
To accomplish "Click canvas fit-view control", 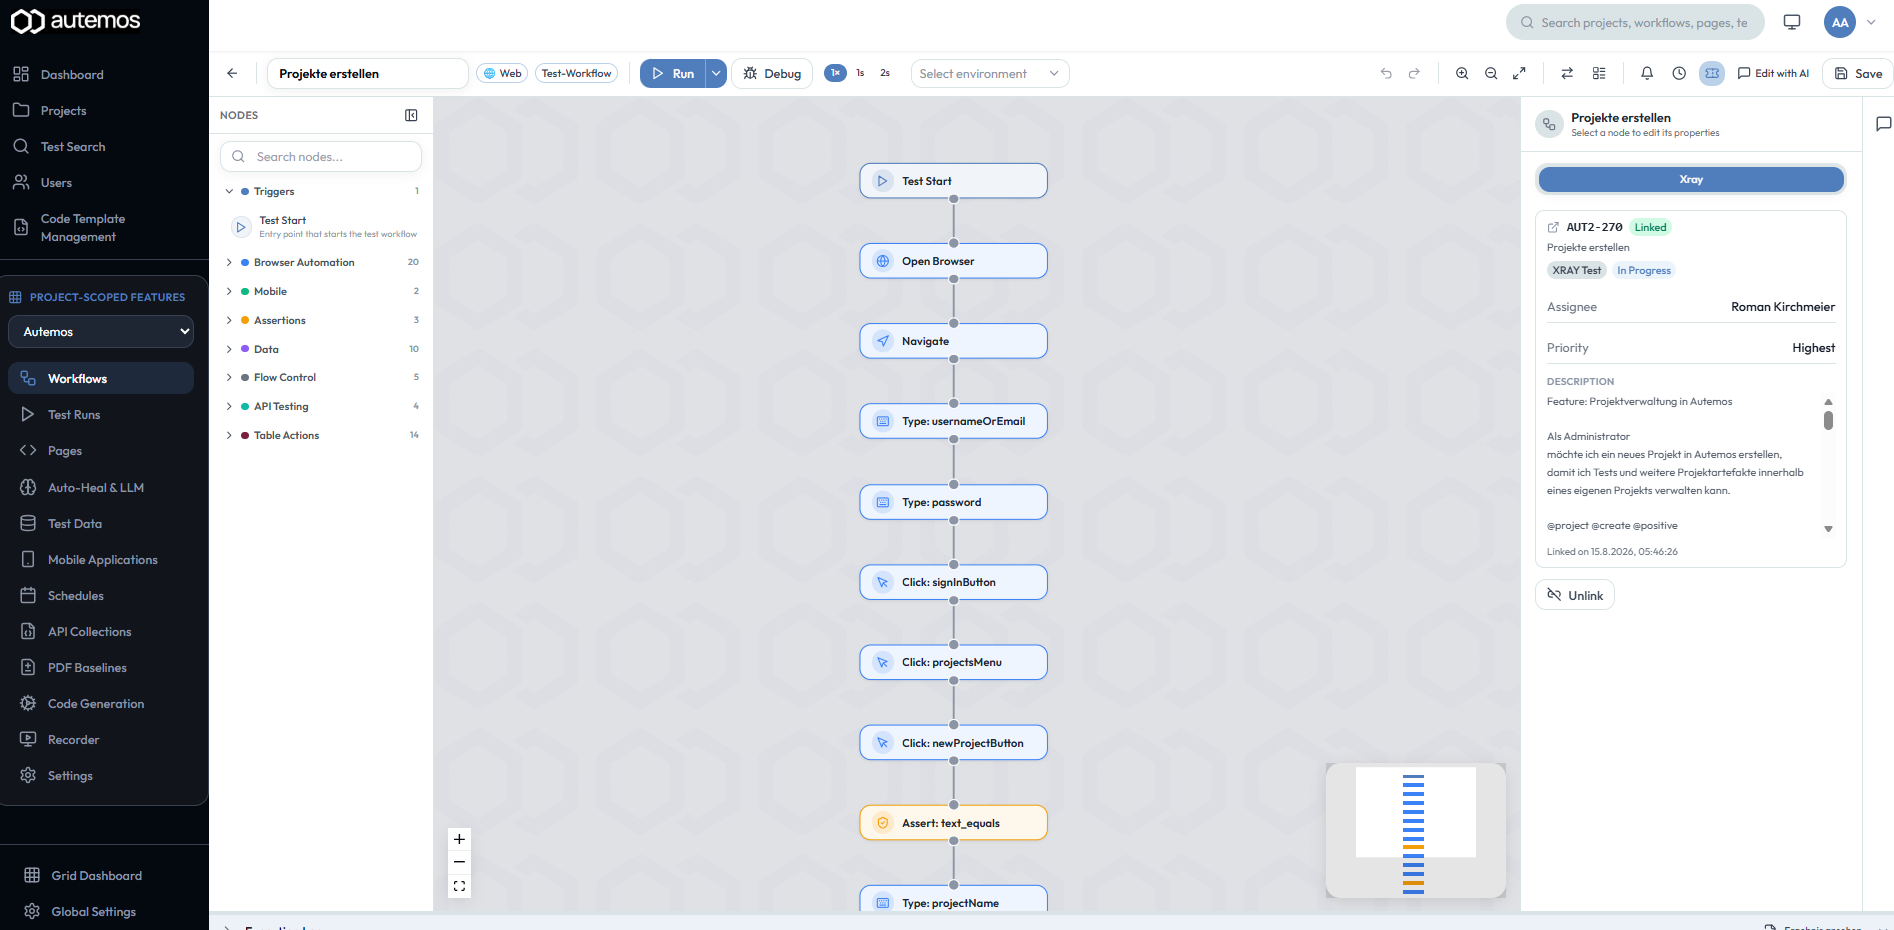I will point(459,886).
